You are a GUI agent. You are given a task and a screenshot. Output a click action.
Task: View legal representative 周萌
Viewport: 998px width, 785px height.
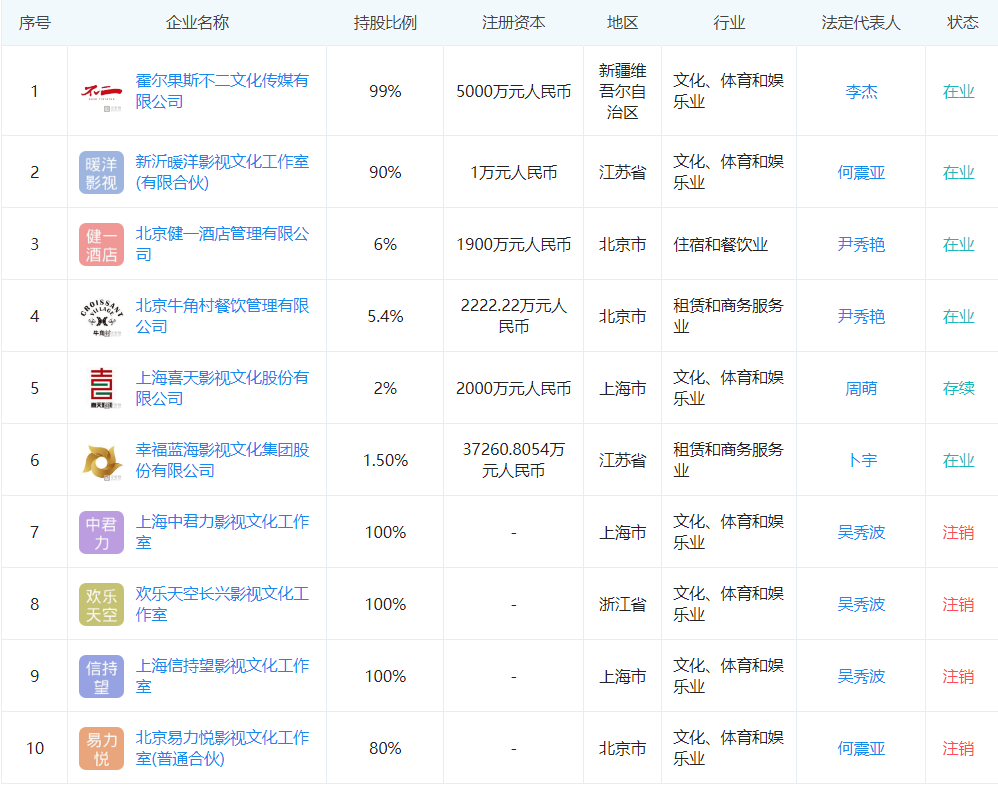click(x=861, y=388)
